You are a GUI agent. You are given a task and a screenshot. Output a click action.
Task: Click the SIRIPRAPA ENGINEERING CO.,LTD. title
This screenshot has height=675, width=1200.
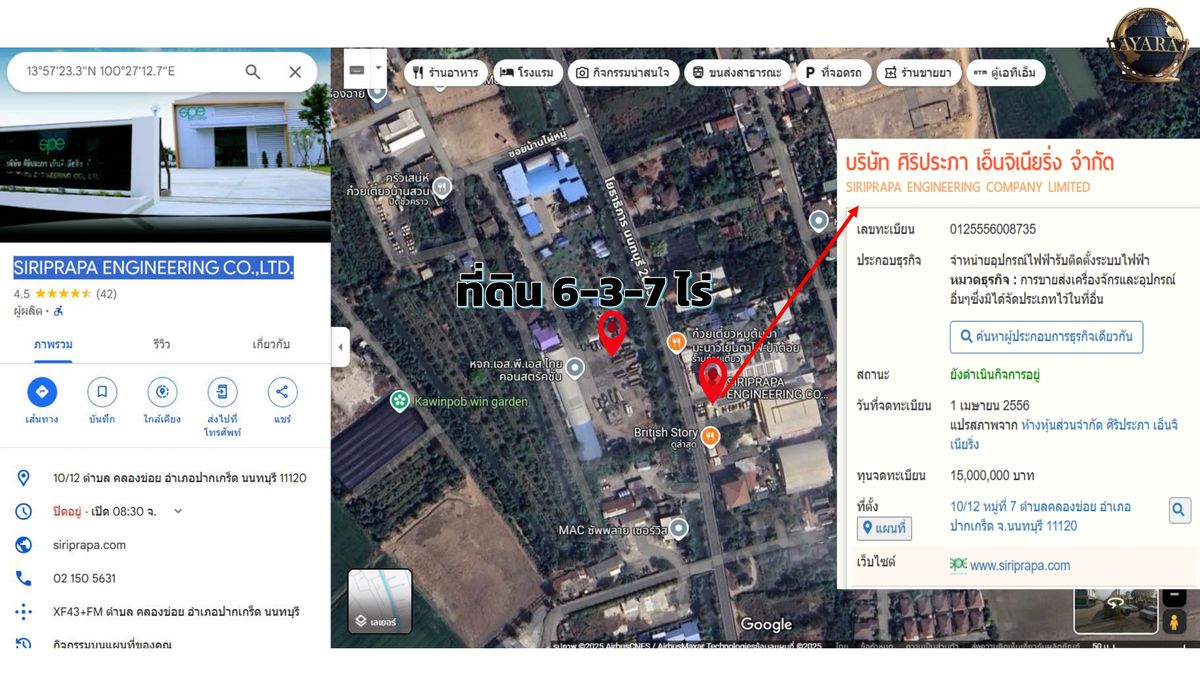pyautogui.click(x=153, y=268)
